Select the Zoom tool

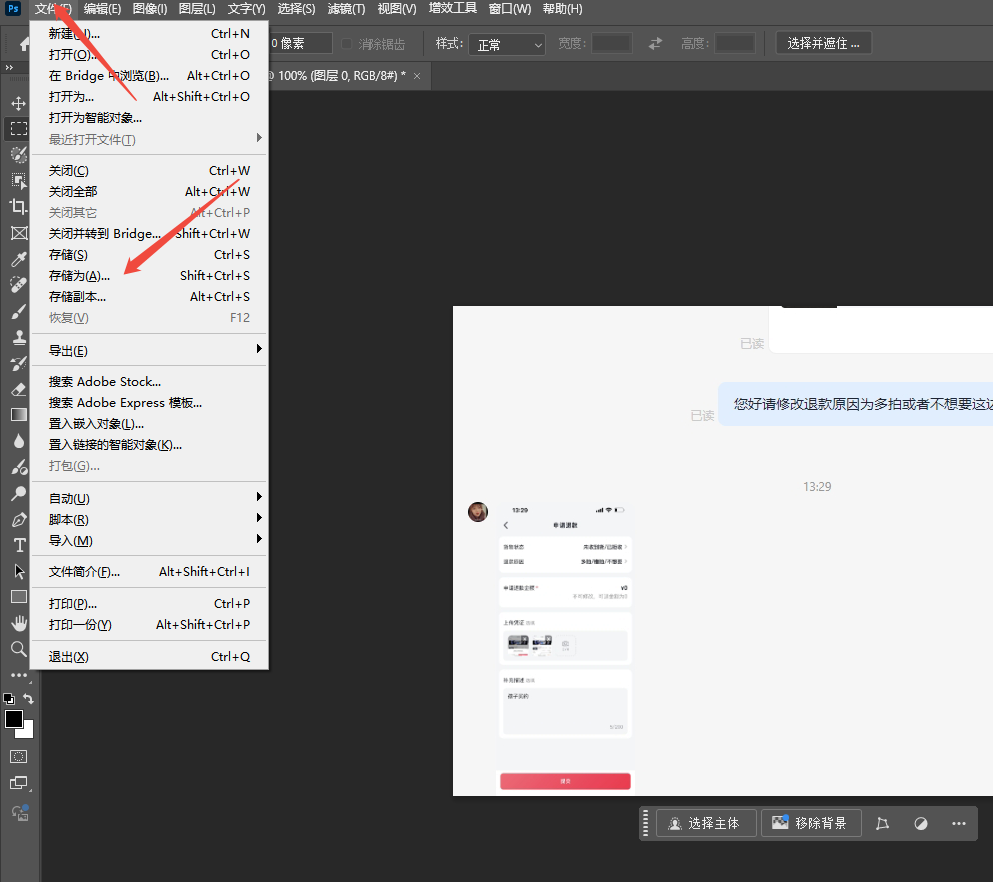tap(18, 649)
